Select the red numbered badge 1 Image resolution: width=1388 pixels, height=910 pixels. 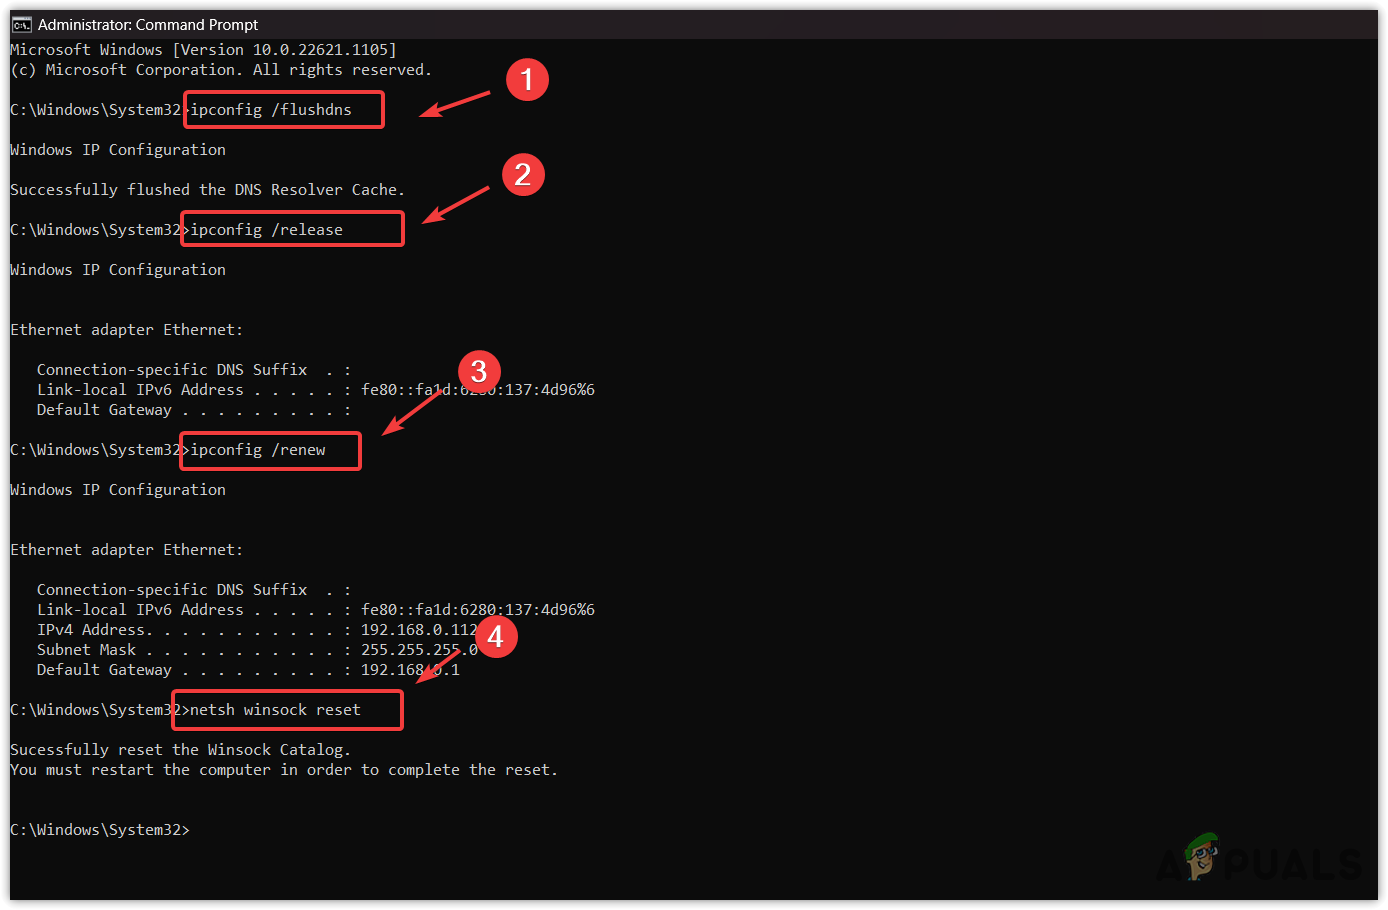[528, 79]
